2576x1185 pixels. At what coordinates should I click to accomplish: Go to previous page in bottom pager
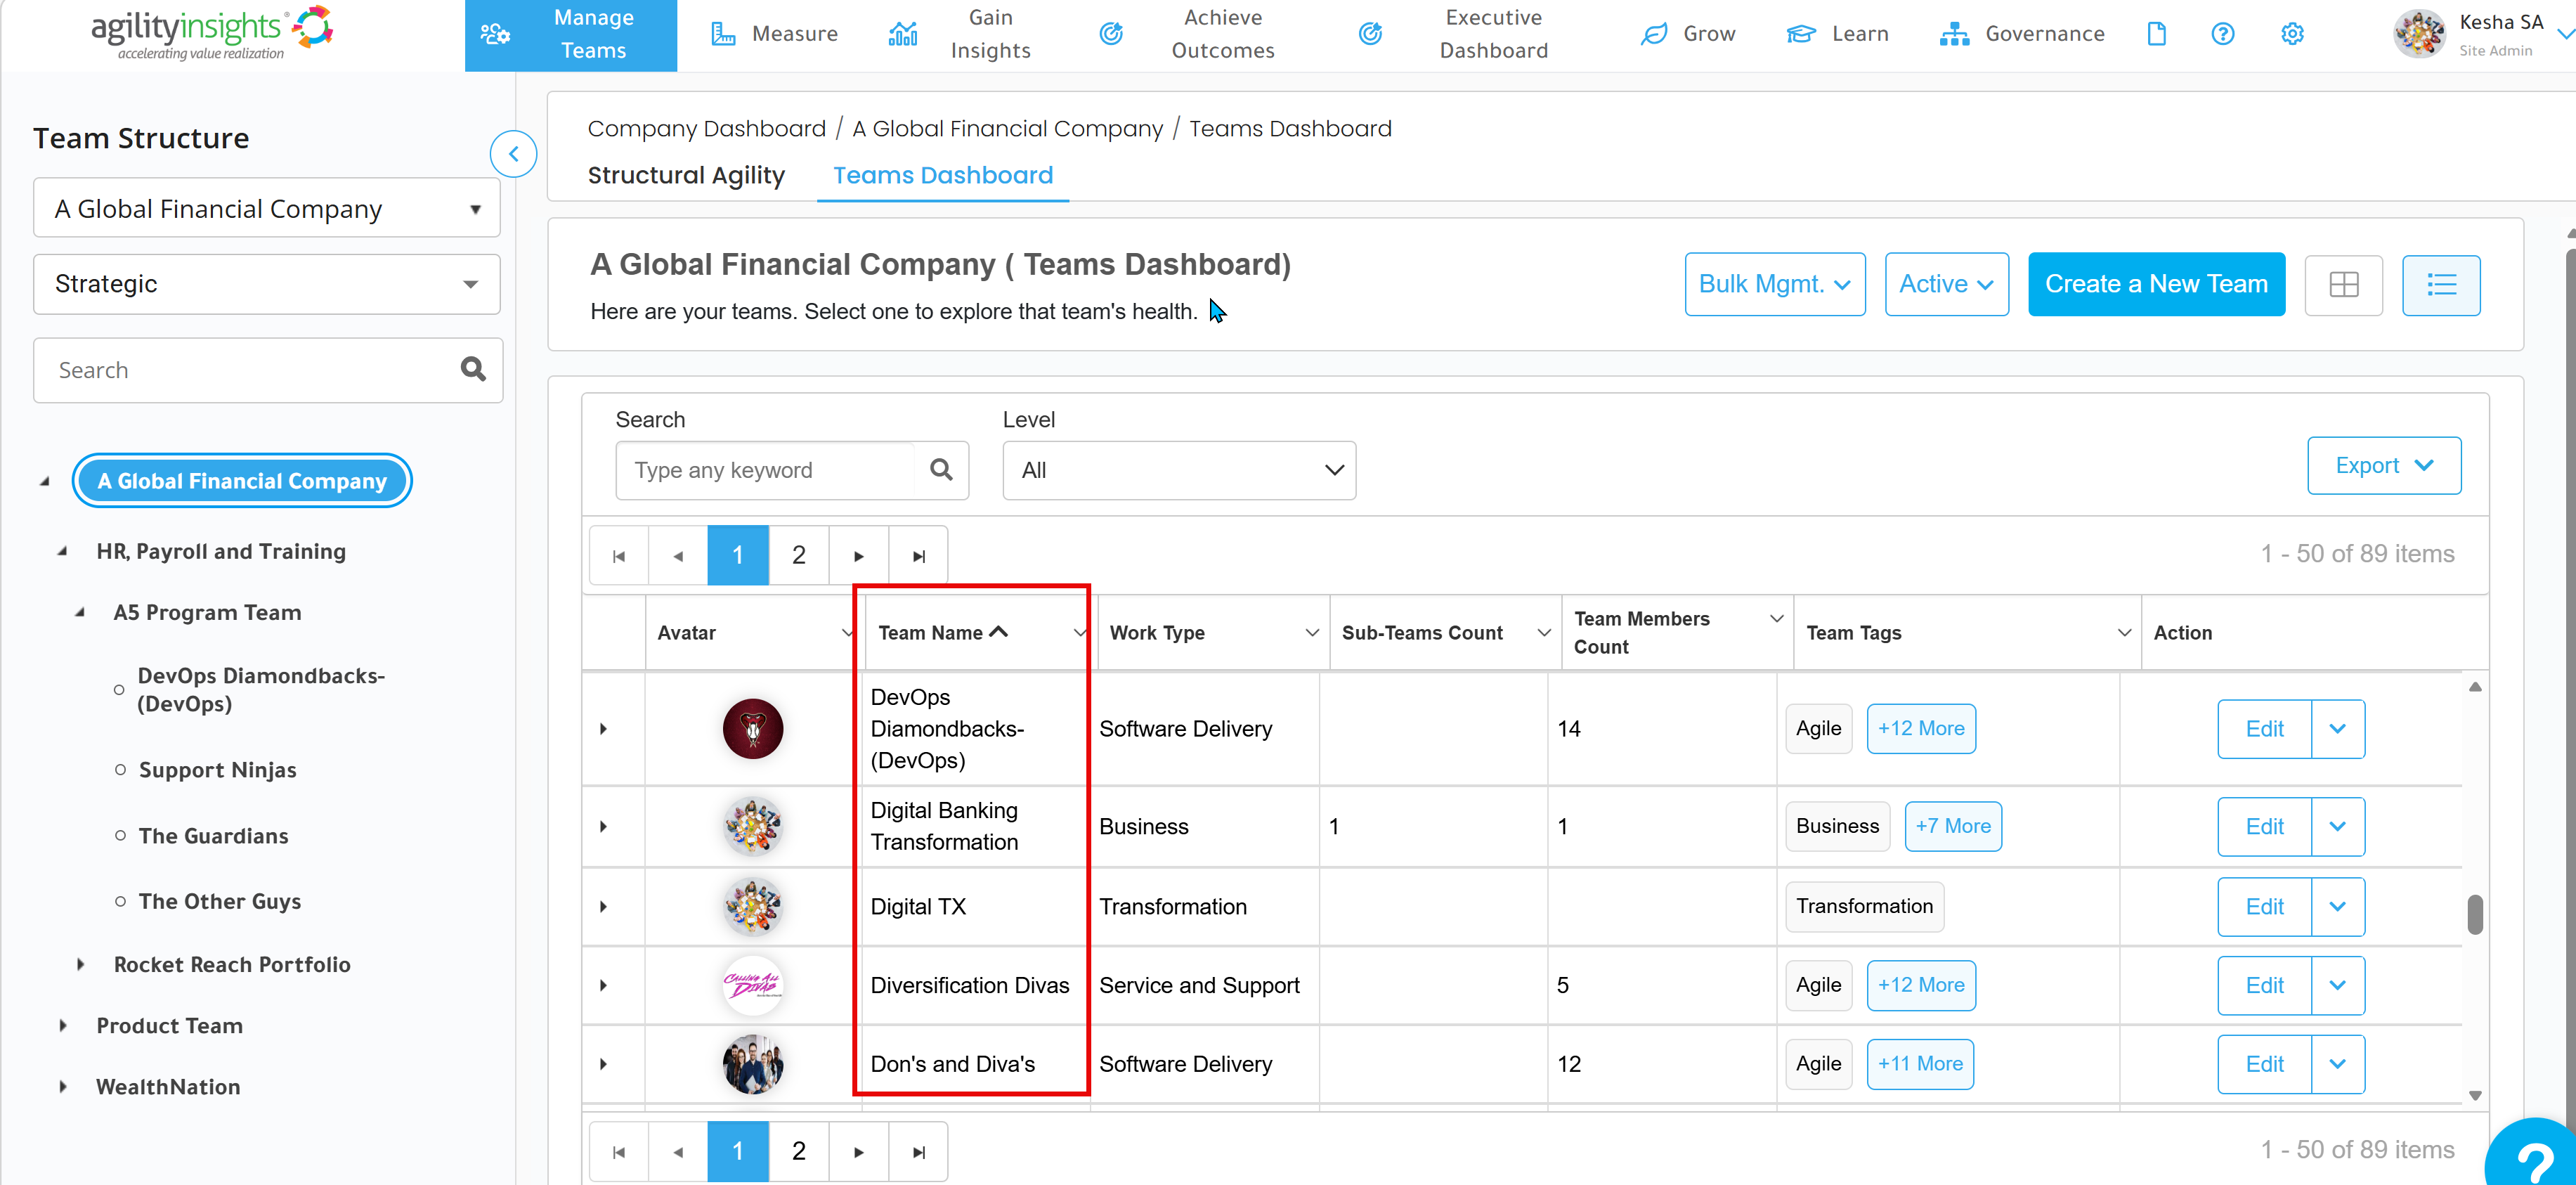(678, 1151)
